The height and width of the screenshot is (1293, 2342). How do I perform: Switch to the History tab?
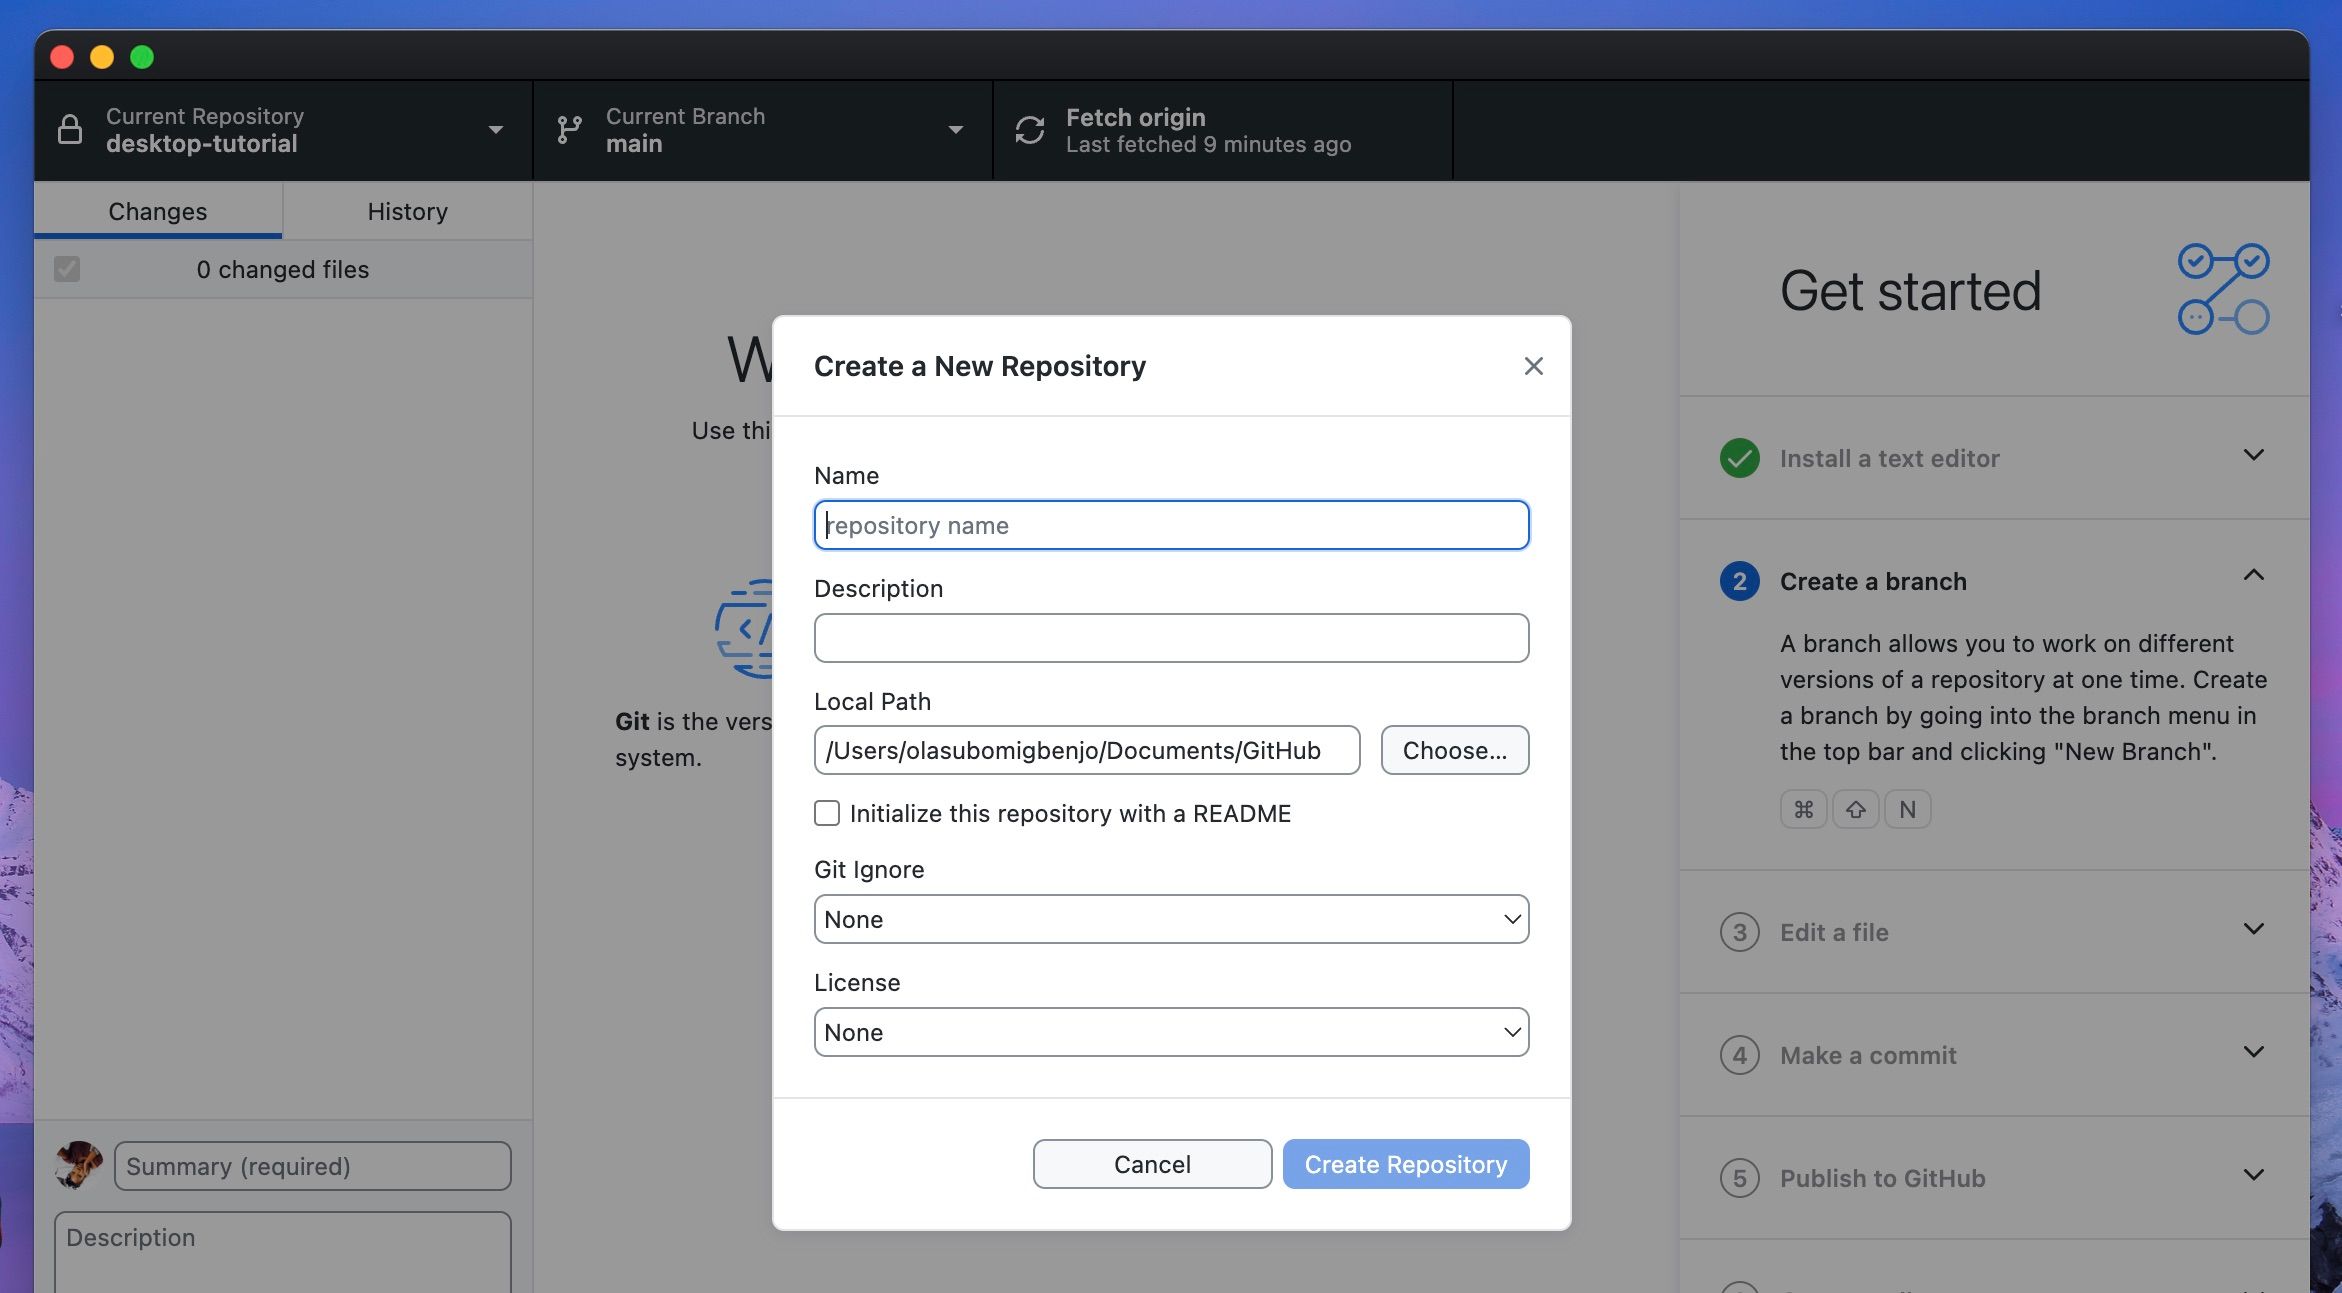[407, 211]
